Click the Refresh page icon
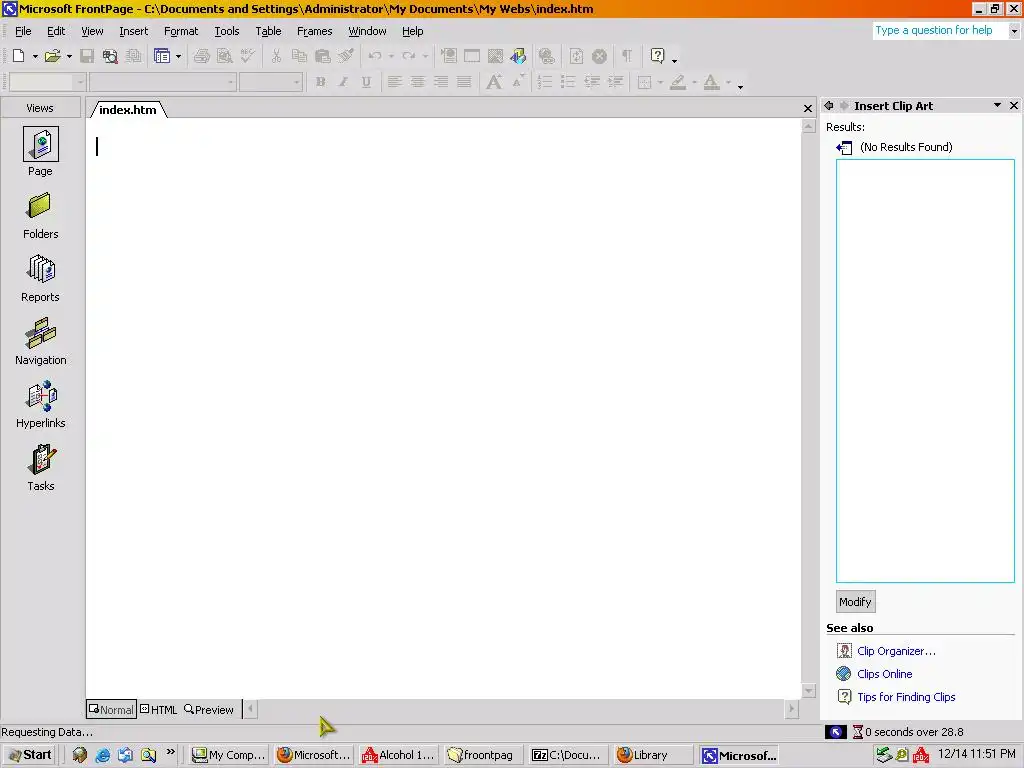This screenshot has height=768, width=1024. pyautogui.click(x=576, y=56)
